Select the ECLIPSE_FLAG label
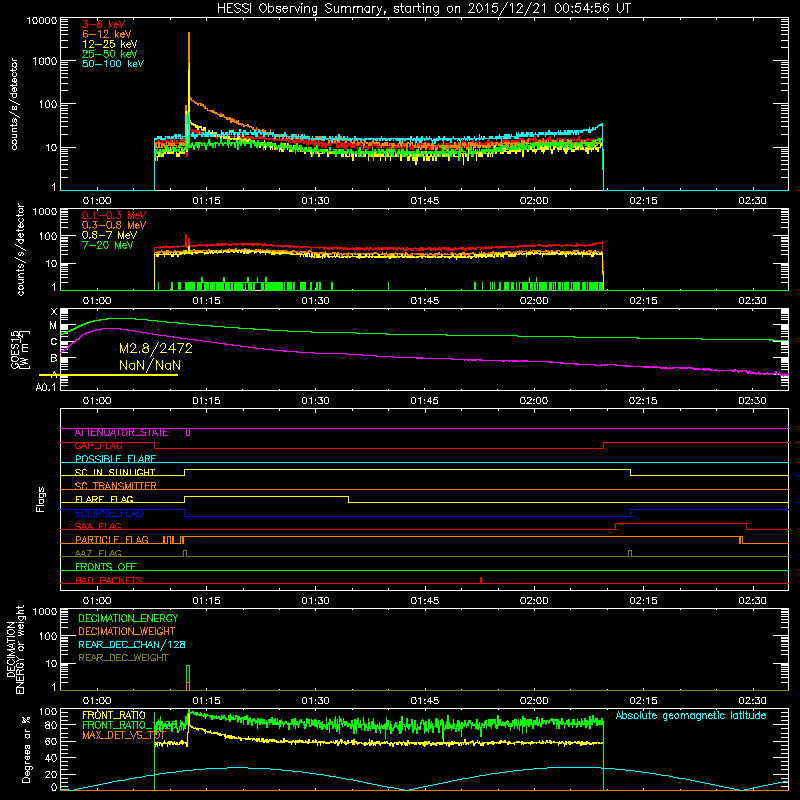The height and width of the screenshot is (800, 800). 109,513
